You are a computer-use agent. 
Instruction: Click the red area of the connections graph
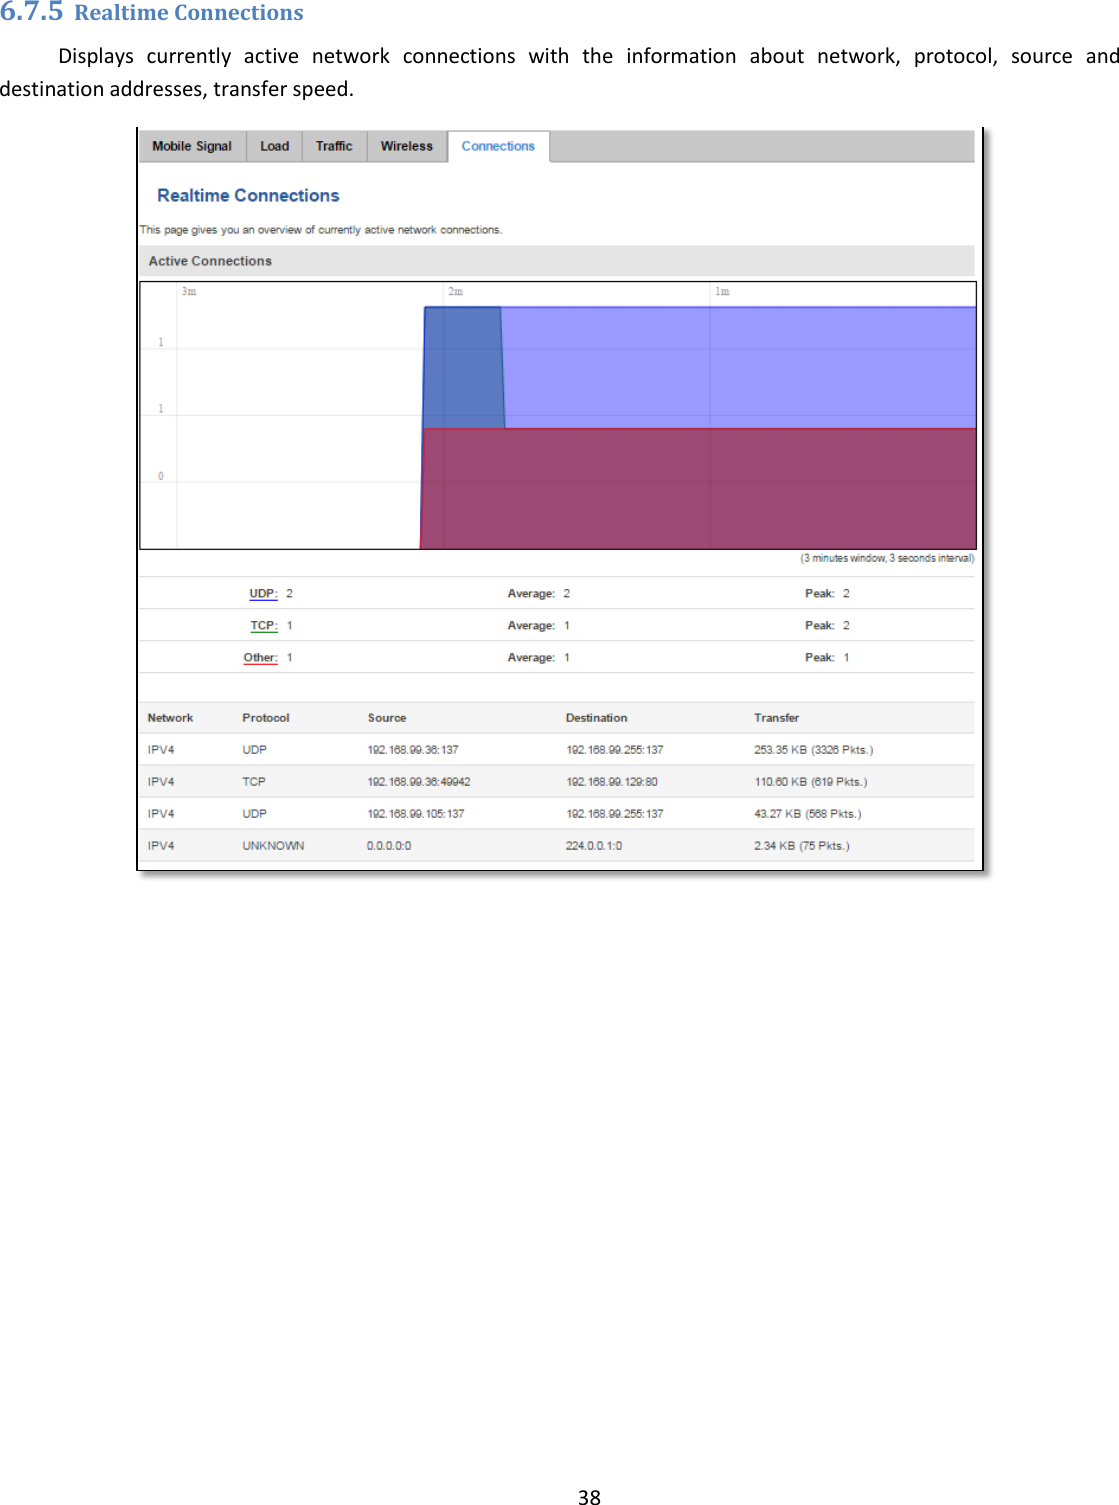[700, 490]
